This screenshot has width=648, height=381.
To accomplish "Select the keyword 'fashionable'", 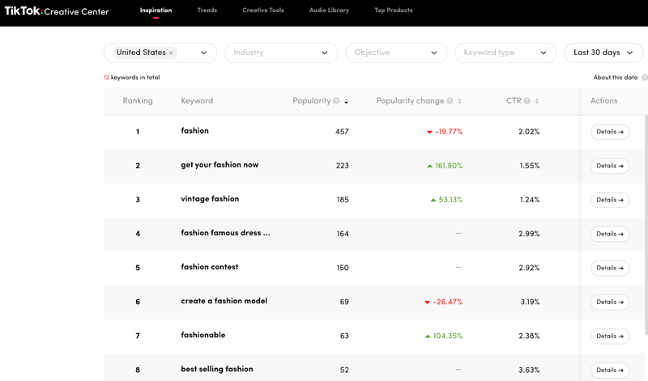I will point(203,335).
